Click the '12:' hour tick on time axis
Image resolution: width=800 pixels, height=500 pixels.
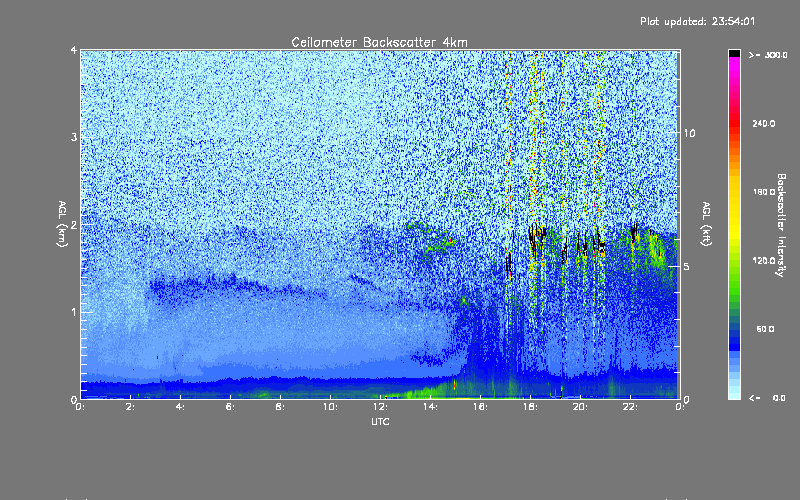pos(381,407)
